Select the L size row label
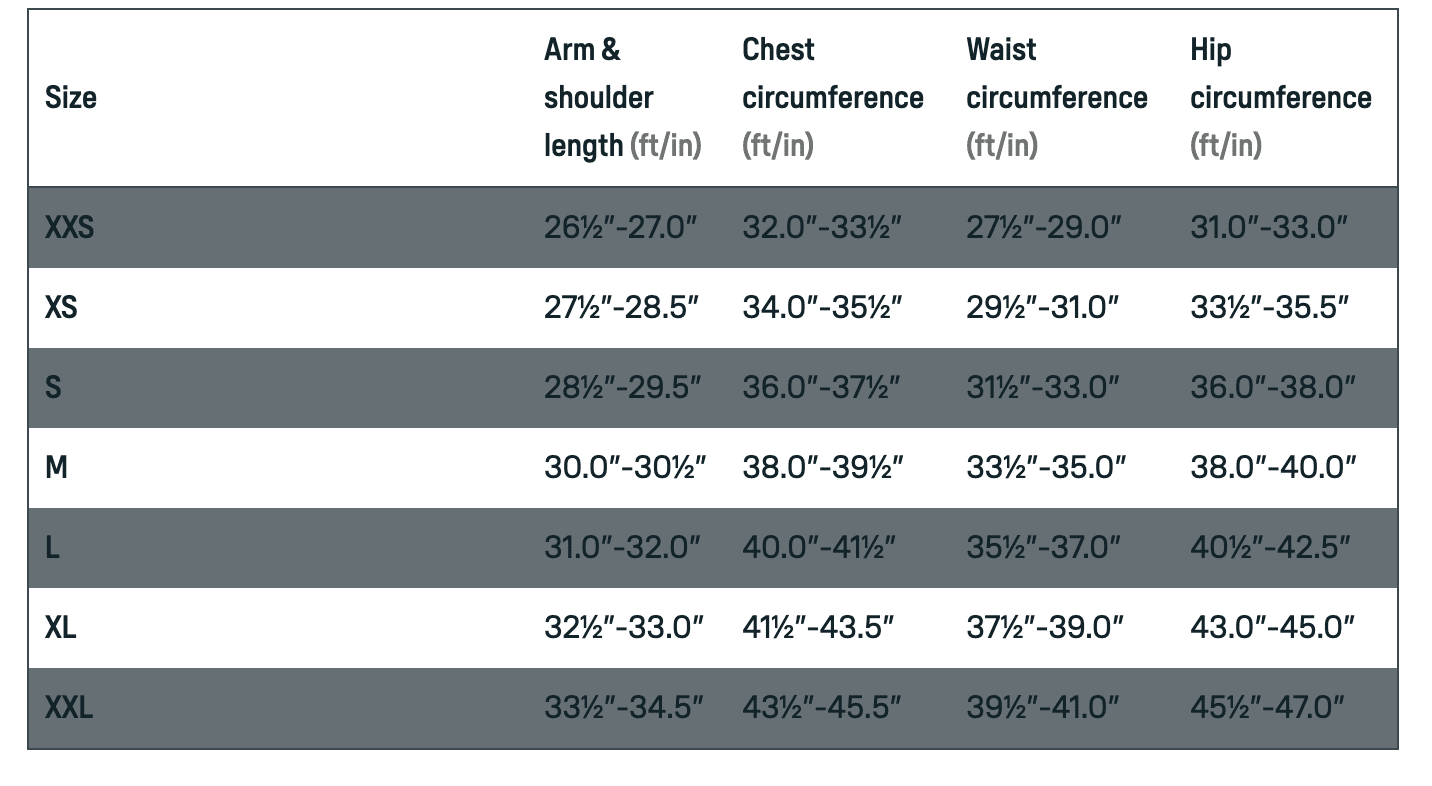The image size is (1432, 786). click(x=52, y=548)
